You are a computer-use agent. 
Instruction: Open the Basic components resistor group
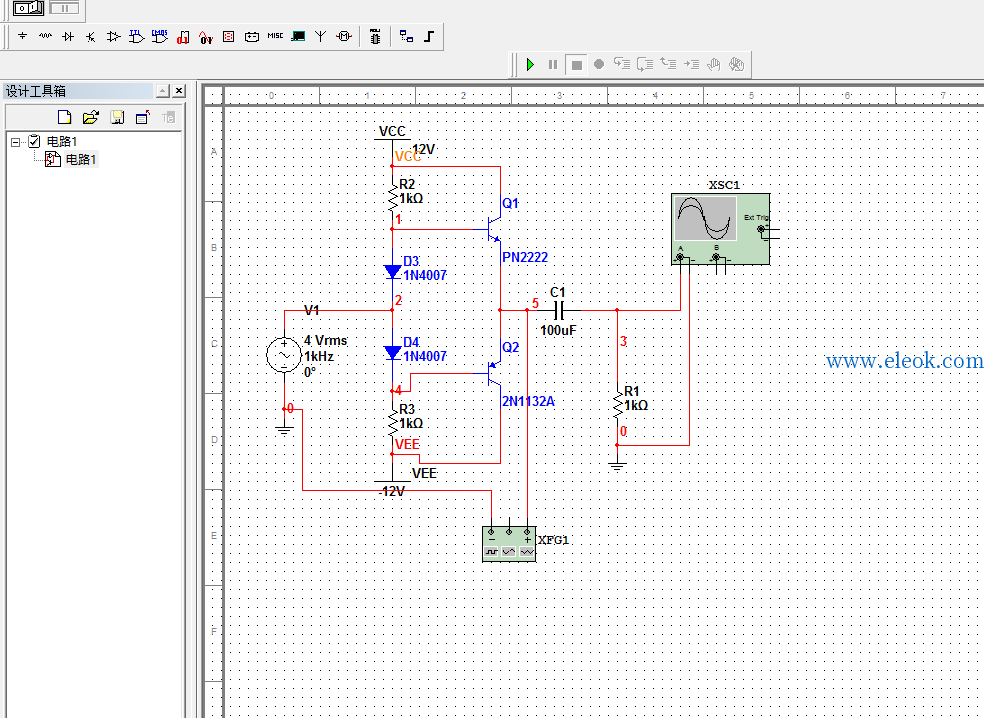click(45, 36)
